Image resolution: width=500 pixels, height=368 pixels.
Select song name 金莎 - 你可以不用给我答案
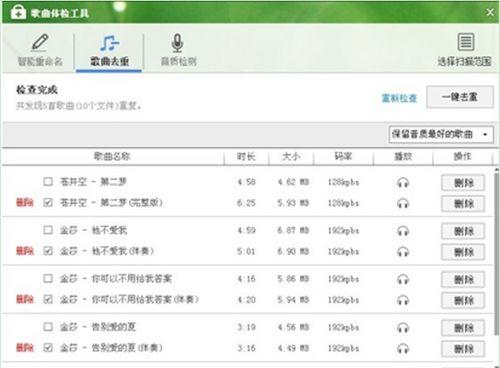(x=116, y=278)
